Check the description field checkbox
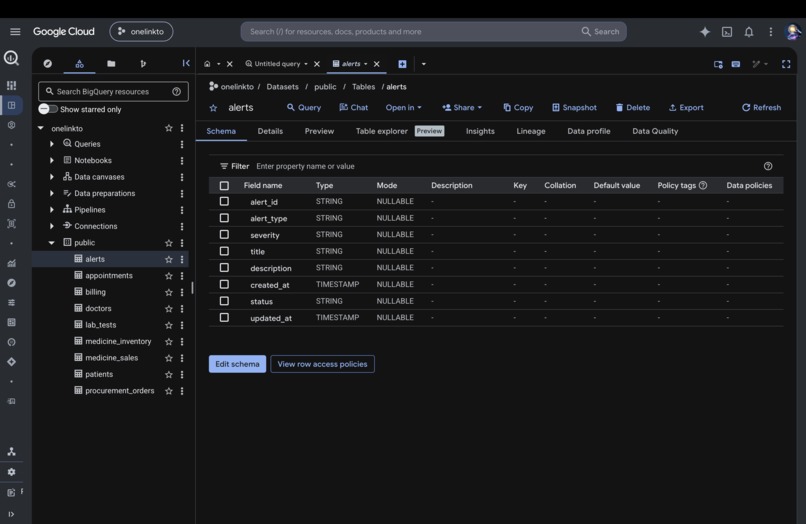Screen dimensions: 806x524 click(224, 268)
